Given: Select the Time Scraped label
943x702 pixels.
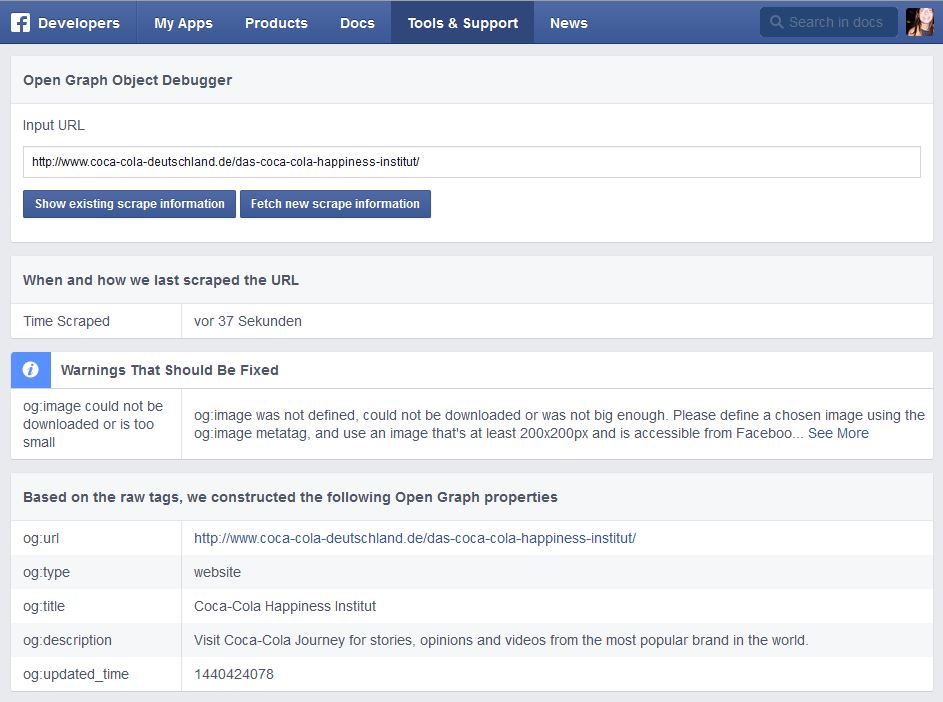Looking at the screenshot, I should click(x=66, y=321).
